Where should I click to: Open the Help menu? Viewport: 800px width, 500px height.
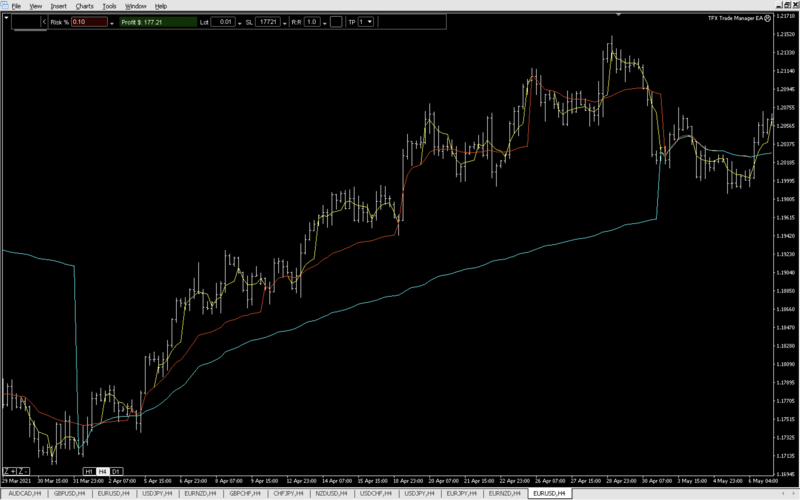coord(161,6)
